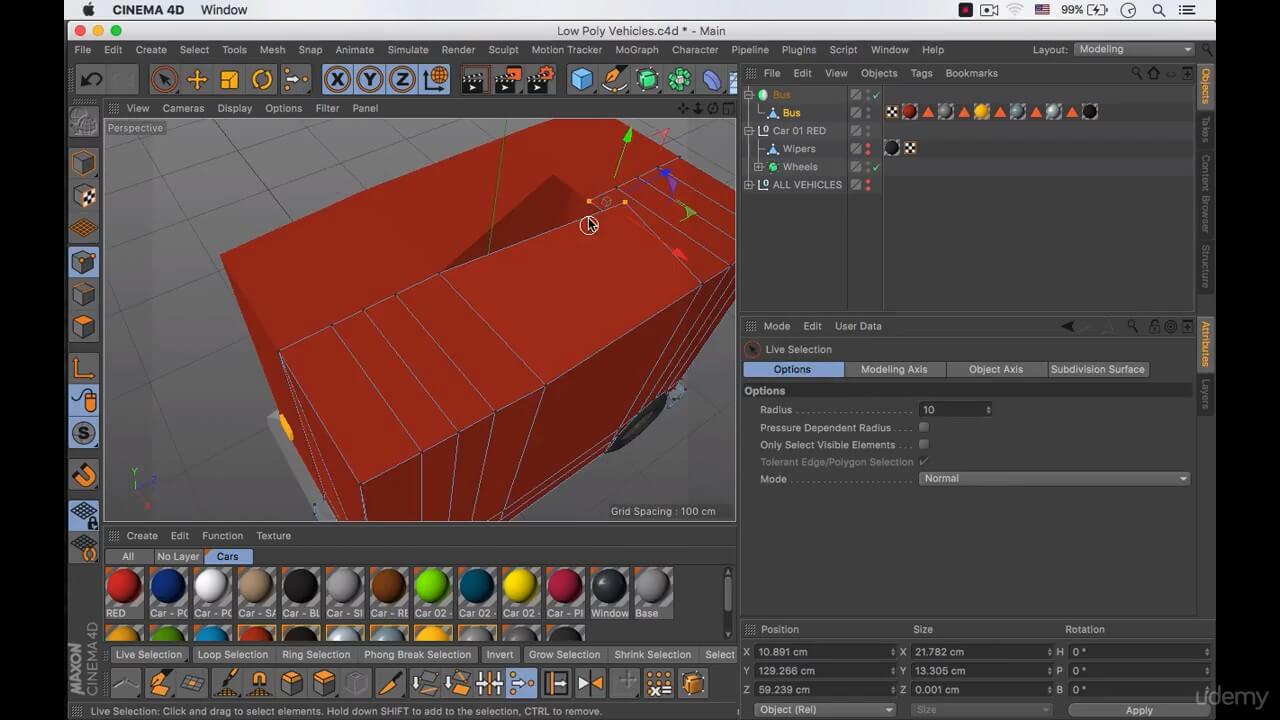Expand the ALL VEHICLES tree item
Image resolution: width=1280 pixels, height=720 pixels.
(749, 185)
